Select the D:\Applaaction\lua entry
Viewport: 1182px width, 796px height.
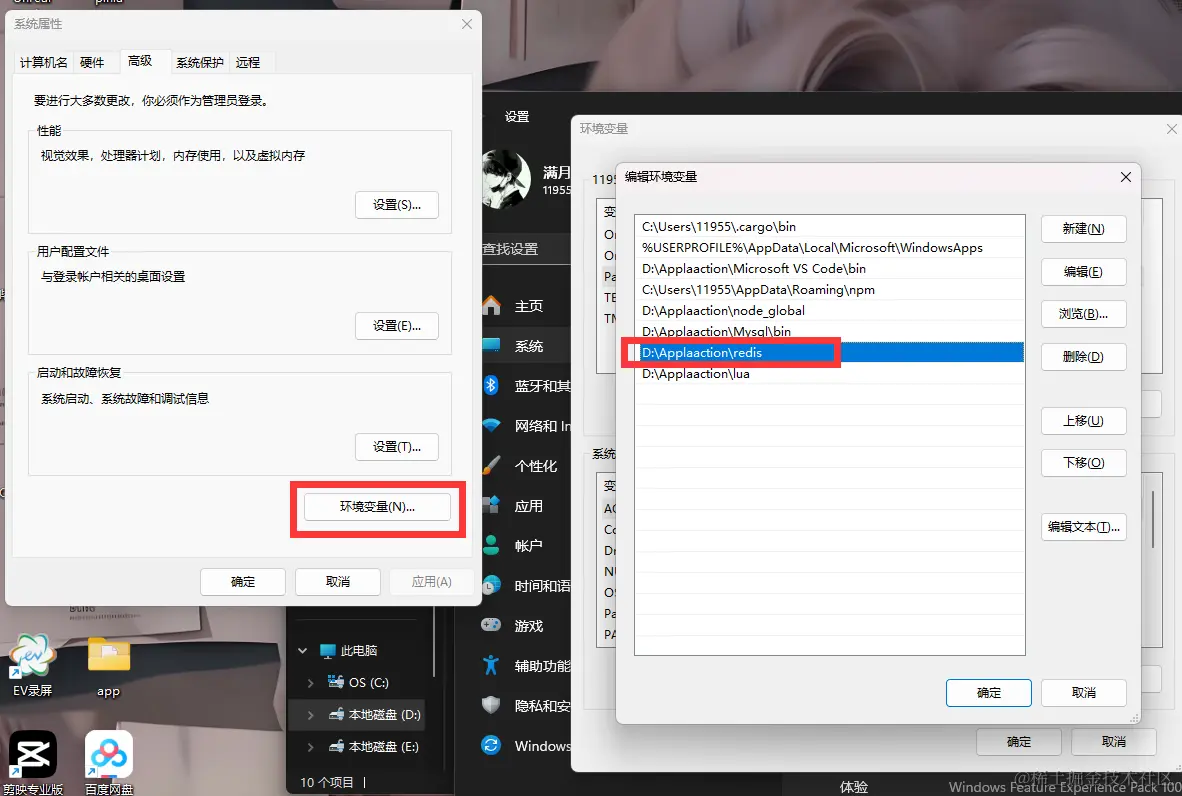829,374
